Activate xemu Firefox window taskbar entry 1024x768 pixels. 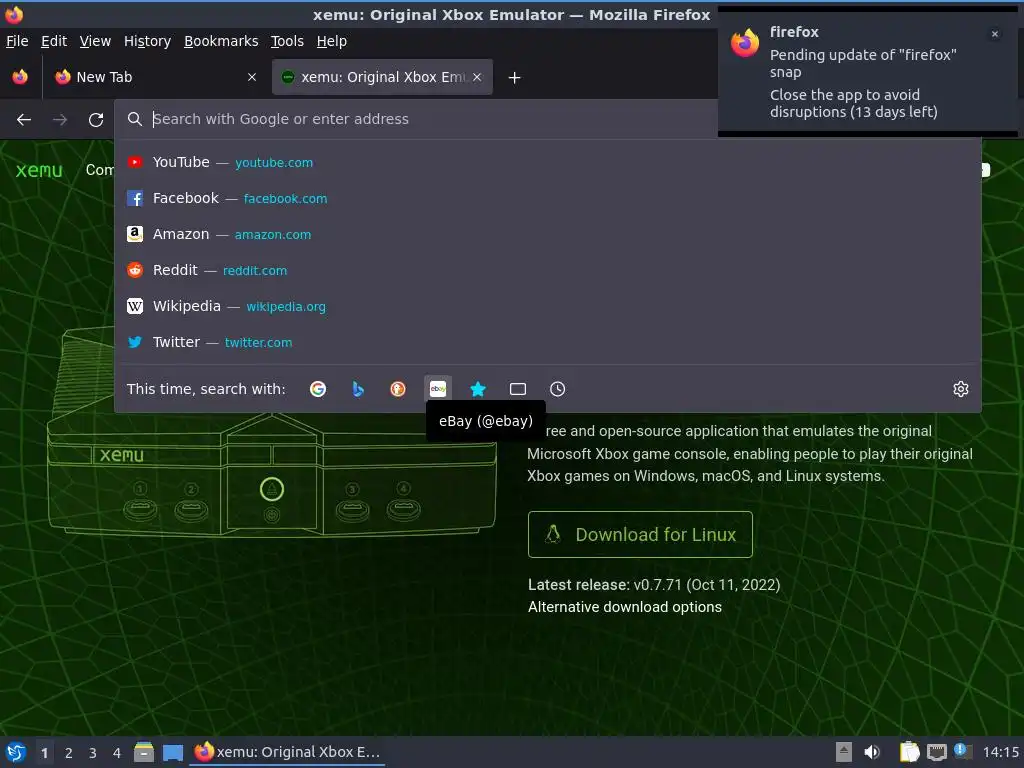pos(287,752)
